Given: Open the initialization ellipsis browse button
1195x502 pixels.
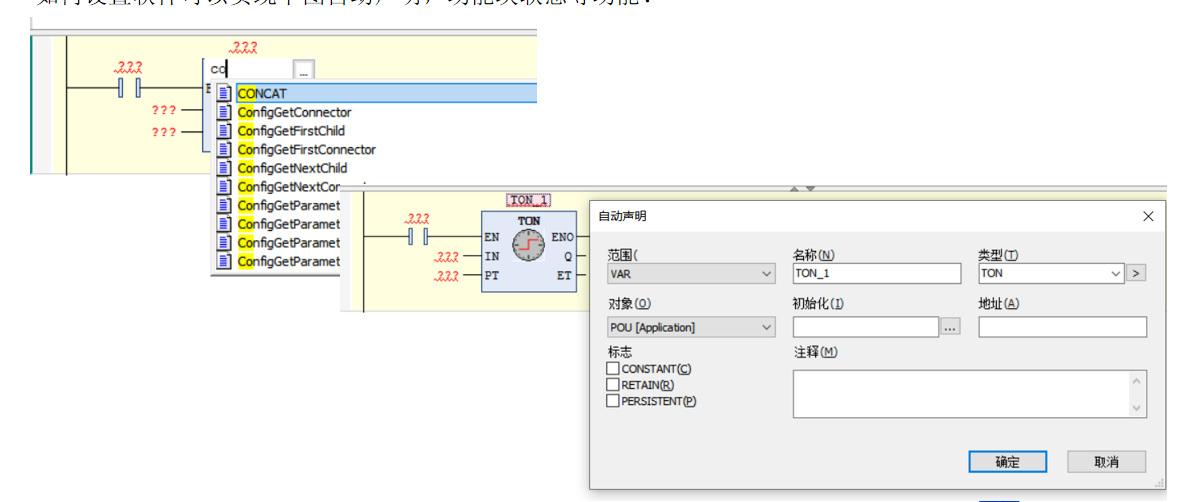Looking at the screenshot, I should pyautogui.click(x=950, y=327).
